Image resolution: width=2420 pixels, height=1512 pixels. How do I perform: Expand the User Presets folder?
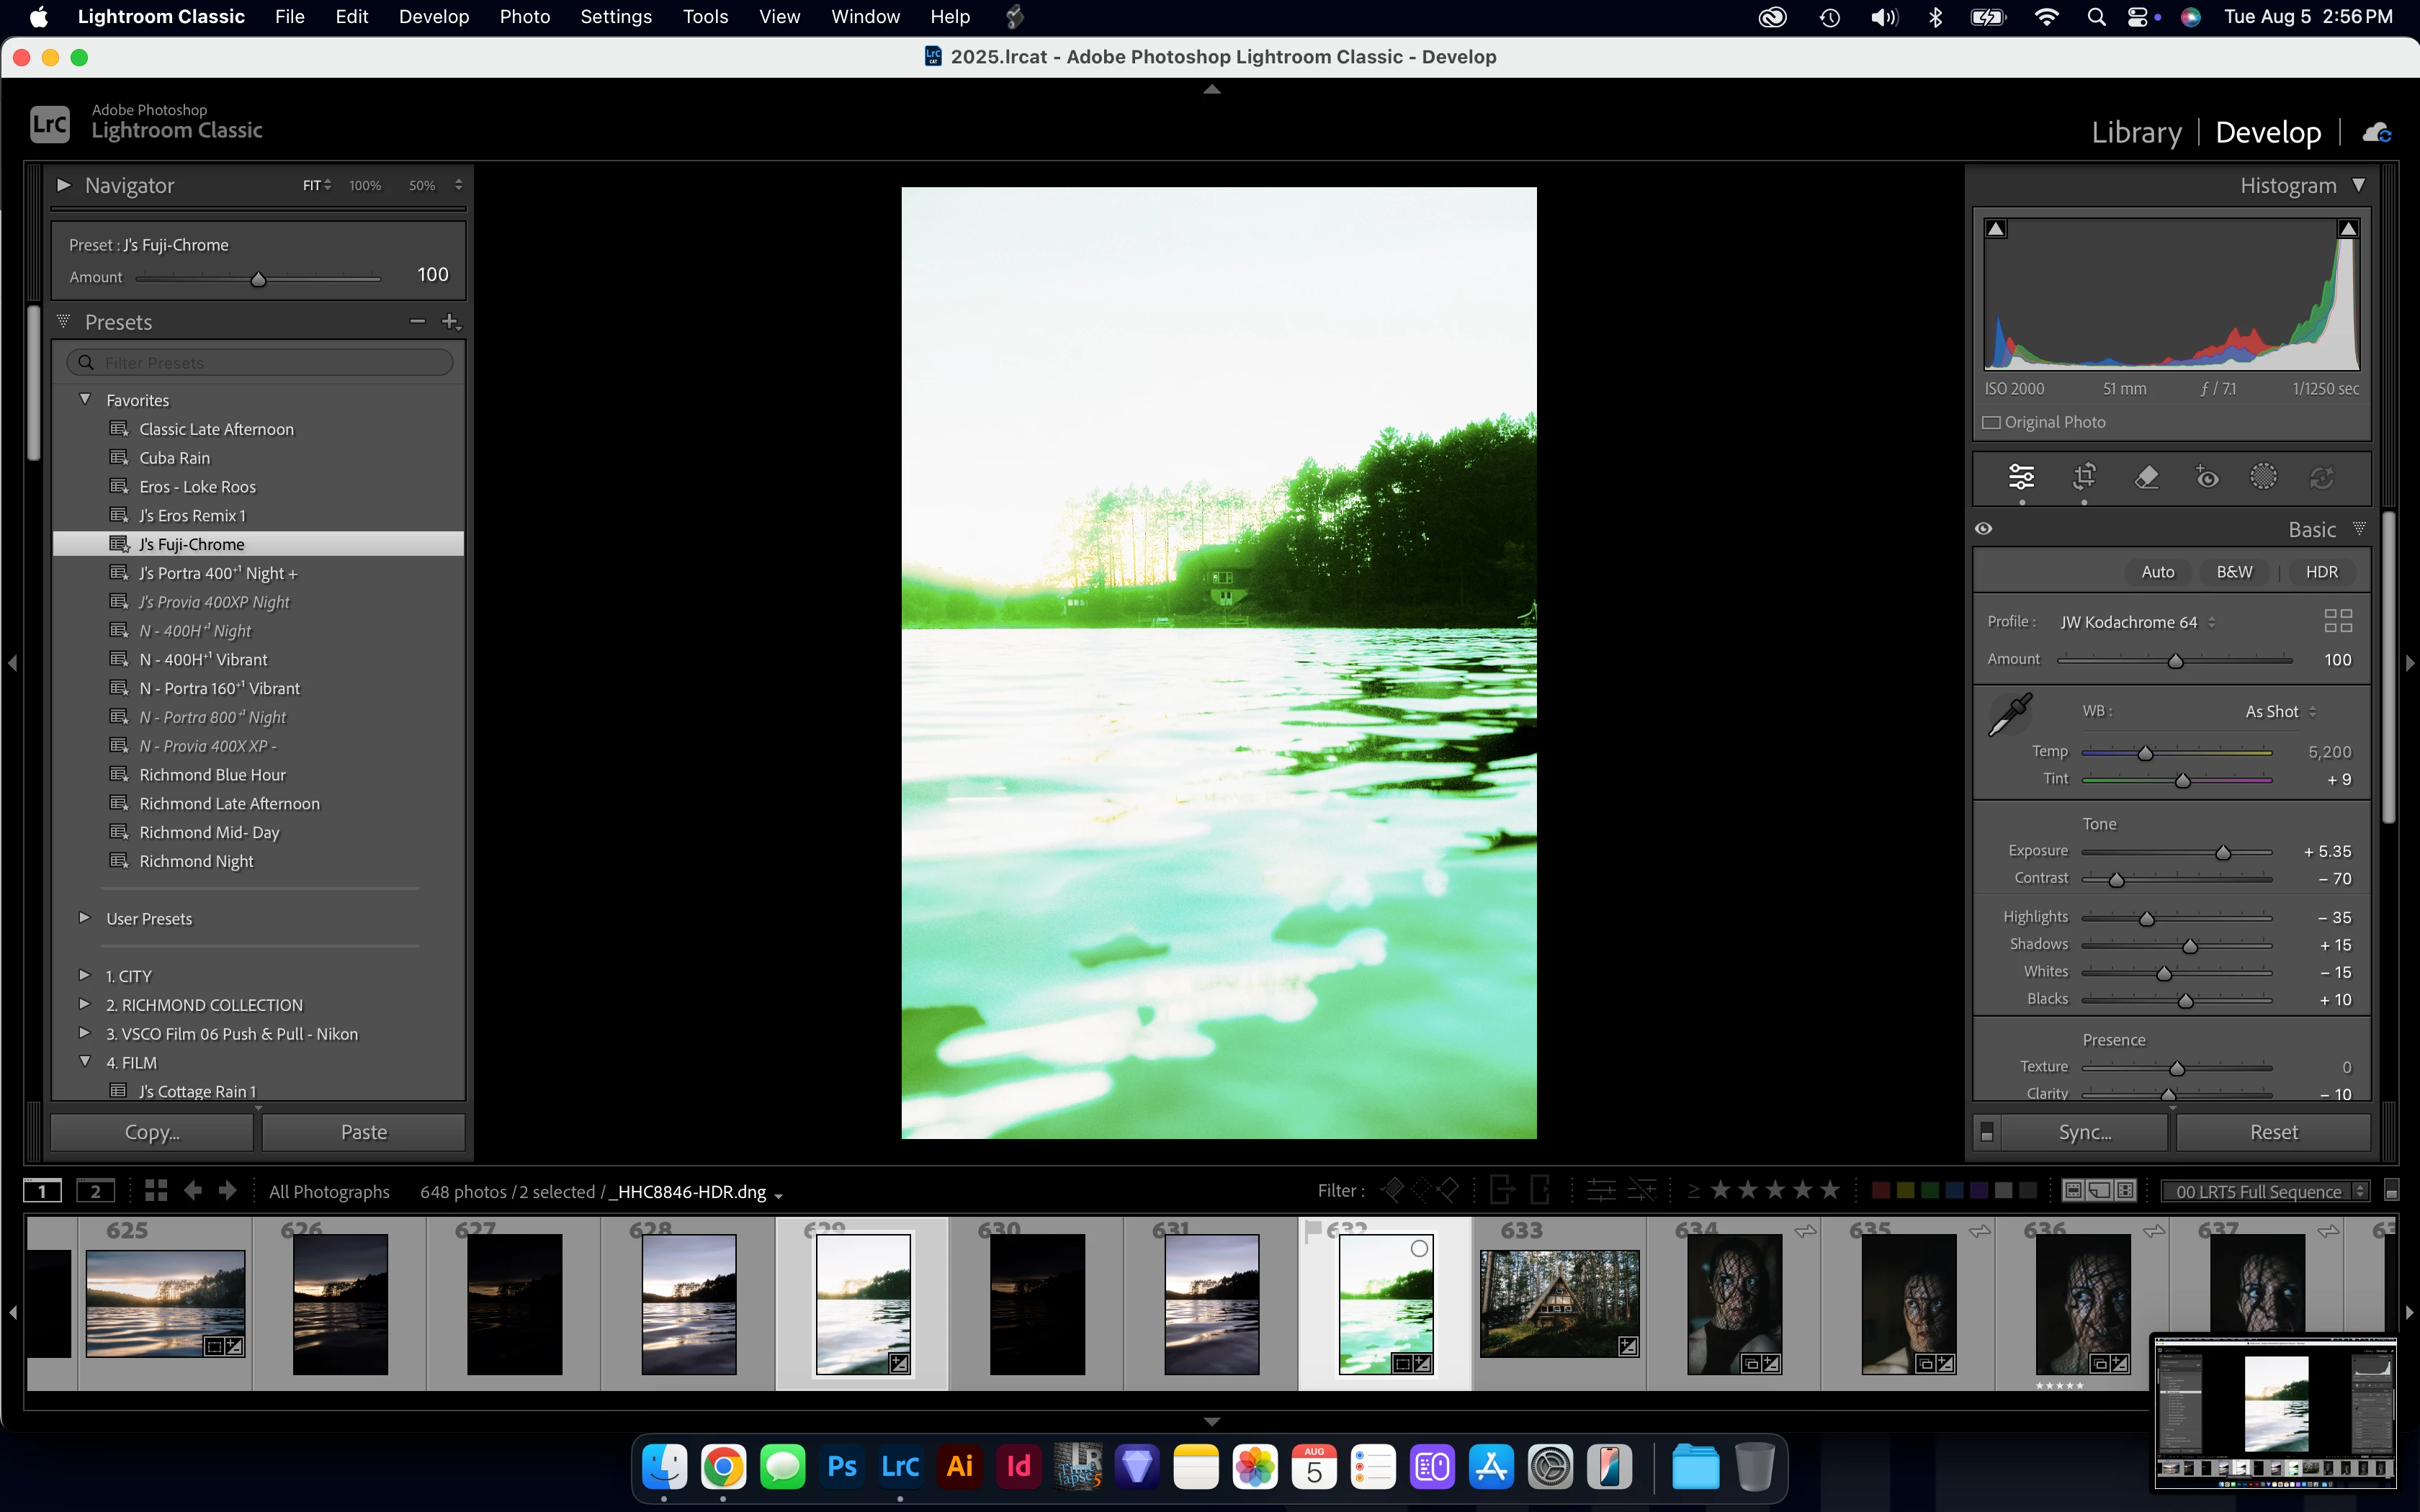pos(85,918)
